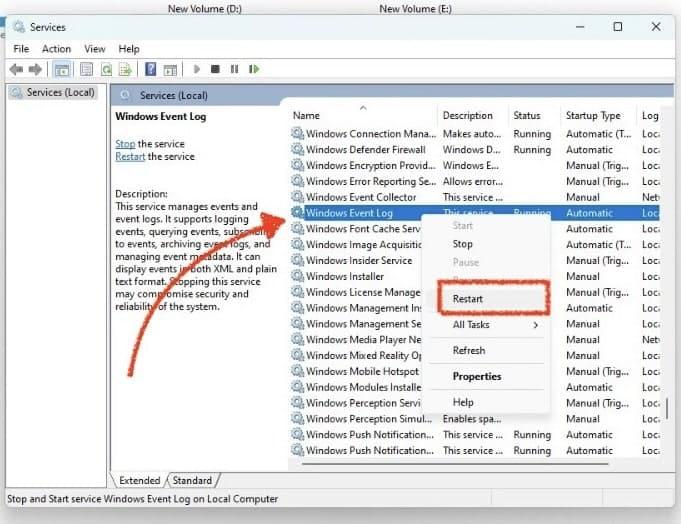Open the Help question-mark toolbar icon
Viewport: 681px width, 524px height.
coord(150,69)
